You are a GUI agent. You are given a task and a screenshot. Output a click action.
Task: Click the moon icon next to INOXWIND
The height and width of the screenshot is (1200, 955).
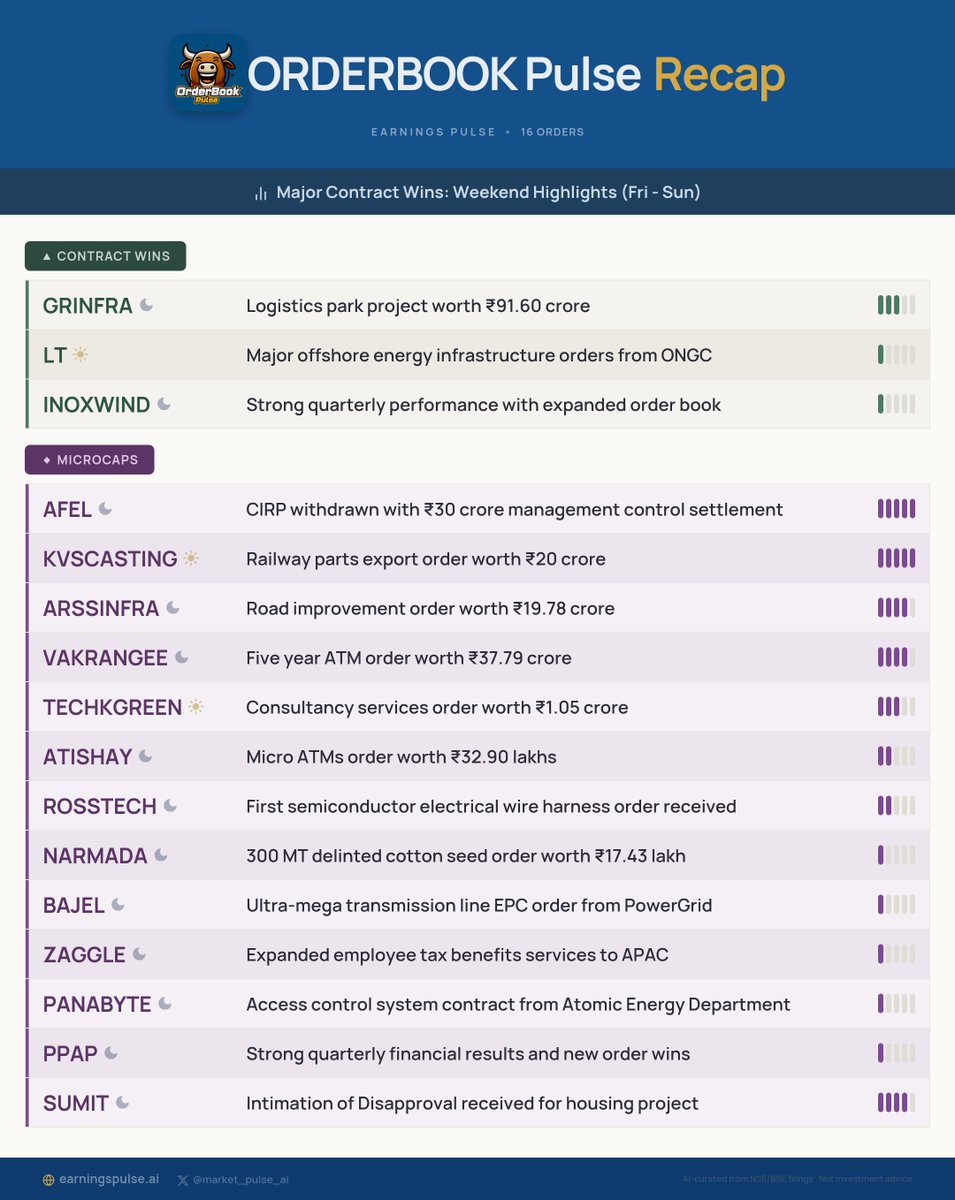click(x=164, y=404)
